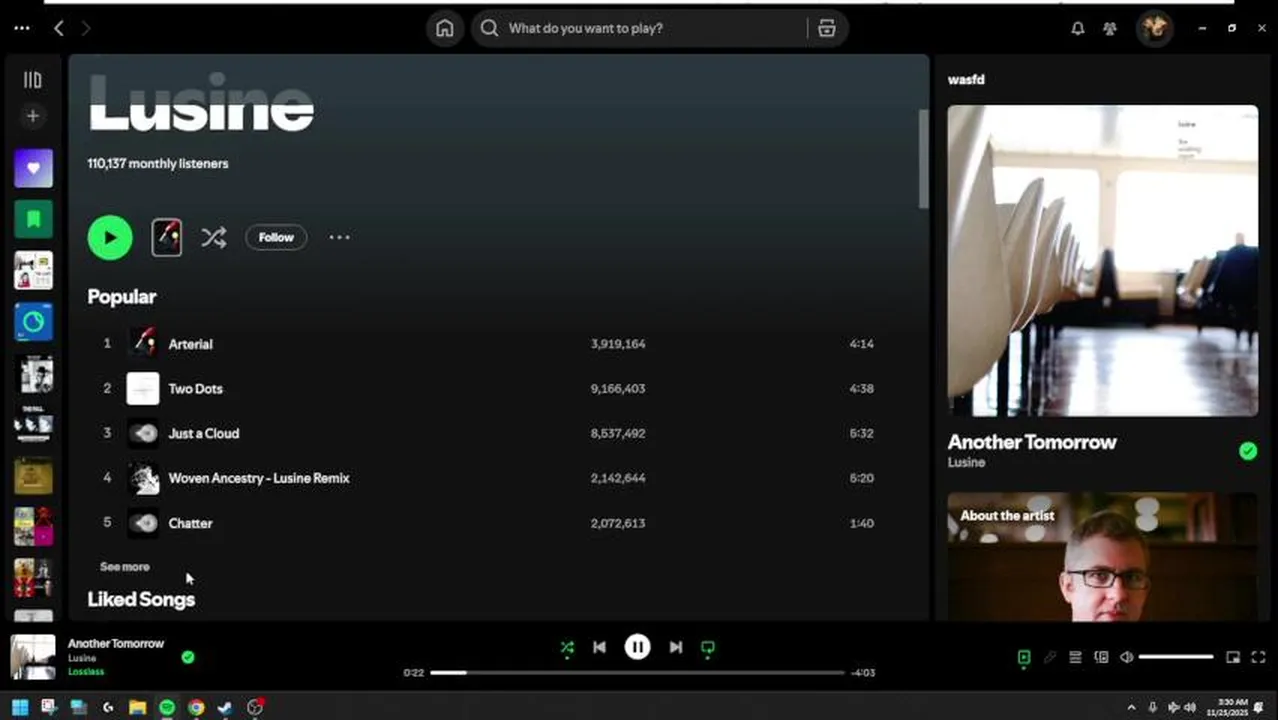The height and width of the screenshot is (720, 1278).
Task: Click the Lossless quality label
Action: click(86, 671)
